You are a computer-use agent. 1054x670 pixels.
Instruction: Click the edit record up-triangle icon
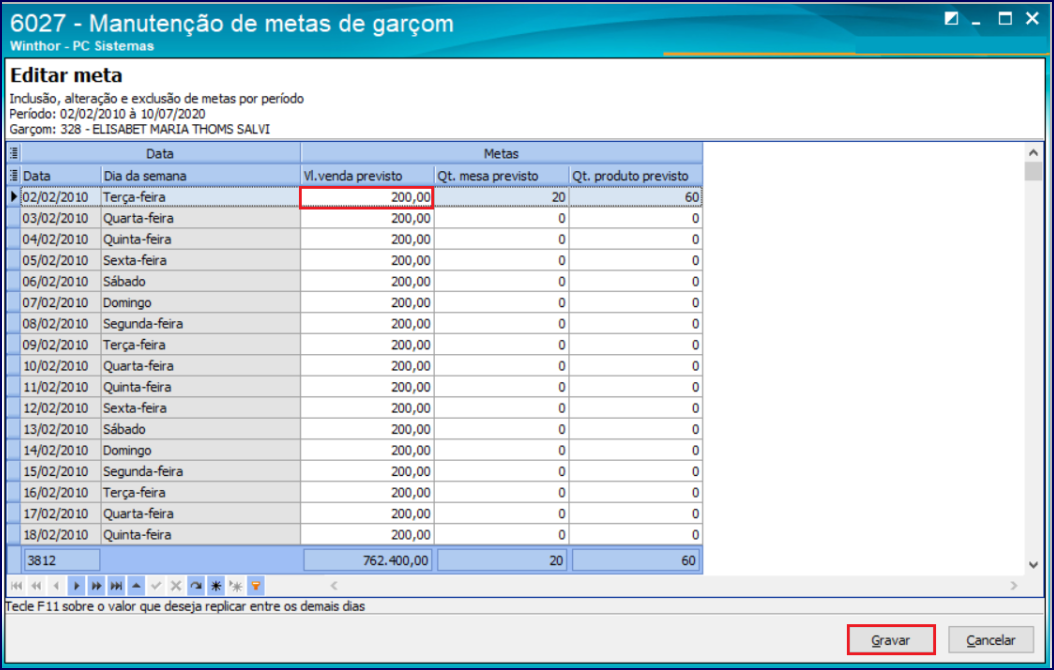[136, 586]
